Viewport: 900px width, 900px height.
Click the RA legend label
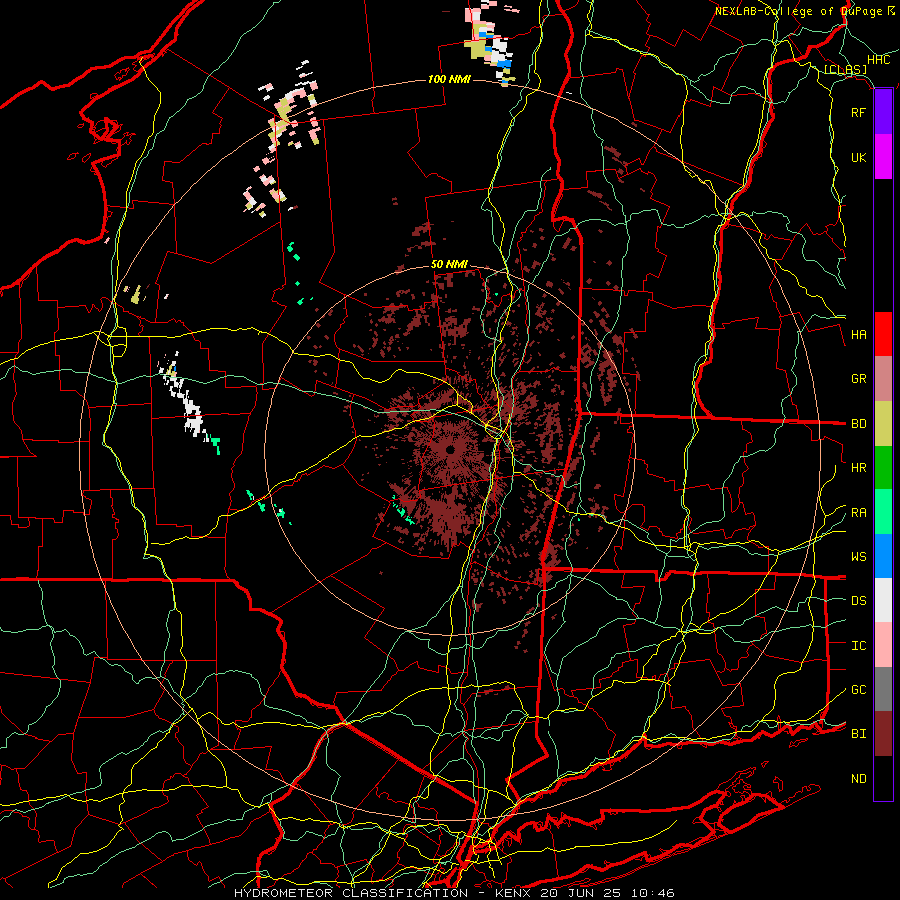pos(858,513)
